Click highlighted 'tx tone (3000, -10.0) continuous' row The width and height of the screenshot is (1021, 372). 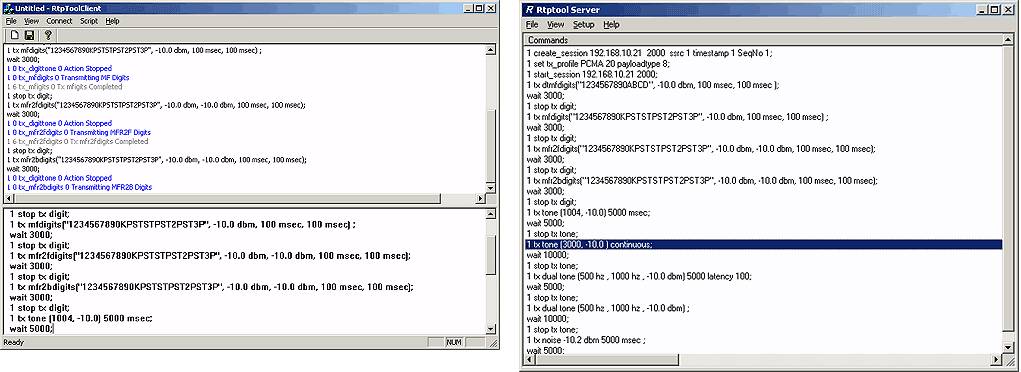coord(764,244)
